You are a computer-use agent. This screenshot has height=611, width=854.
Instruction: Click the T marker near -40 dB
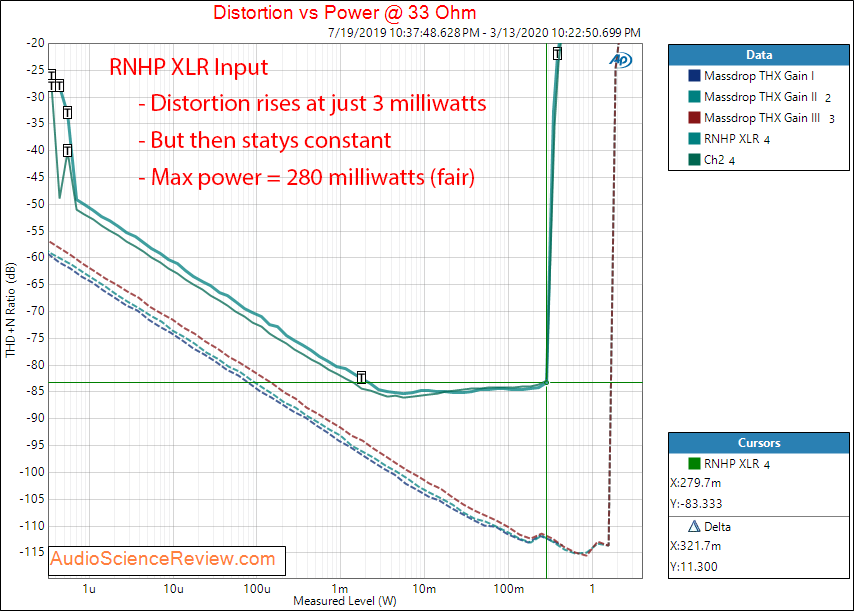[67, 150]
